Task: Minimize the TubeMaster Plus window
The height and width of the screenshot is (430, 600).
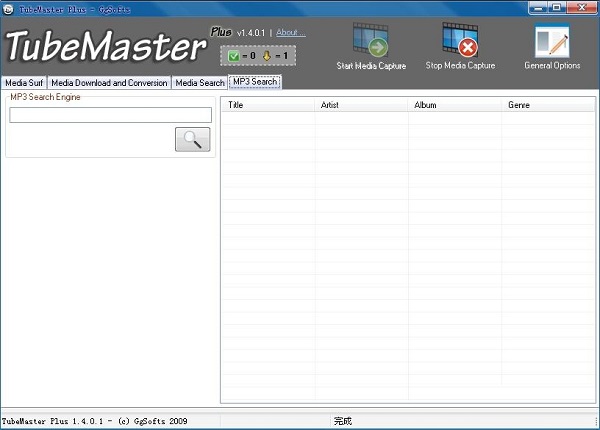Action: tap(538, 8)
